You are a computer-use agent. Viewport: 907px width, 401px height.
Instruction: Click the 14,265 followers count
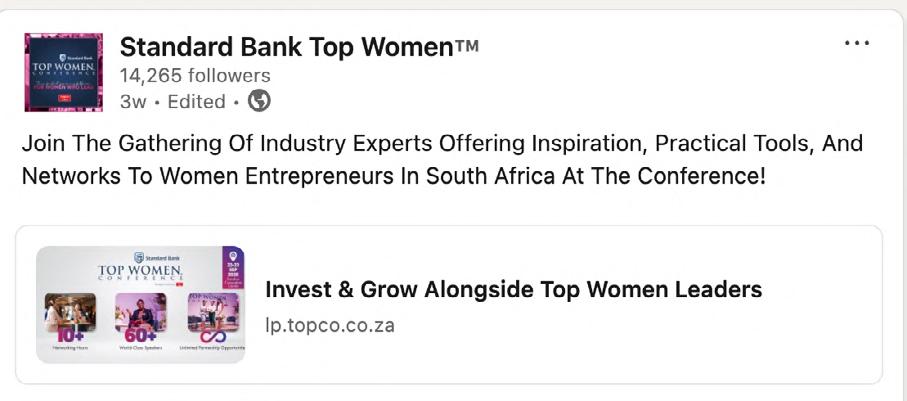point(195,76)
